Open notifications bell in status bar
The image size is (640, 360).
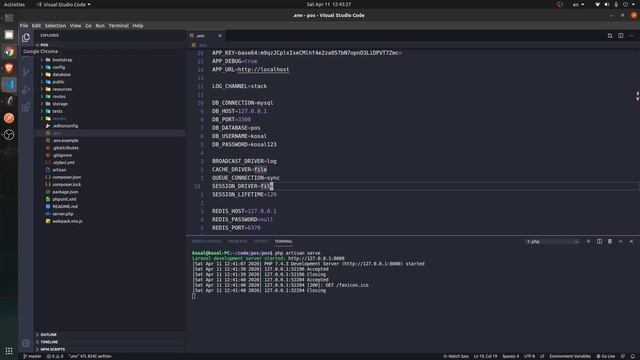pos(633,356)
